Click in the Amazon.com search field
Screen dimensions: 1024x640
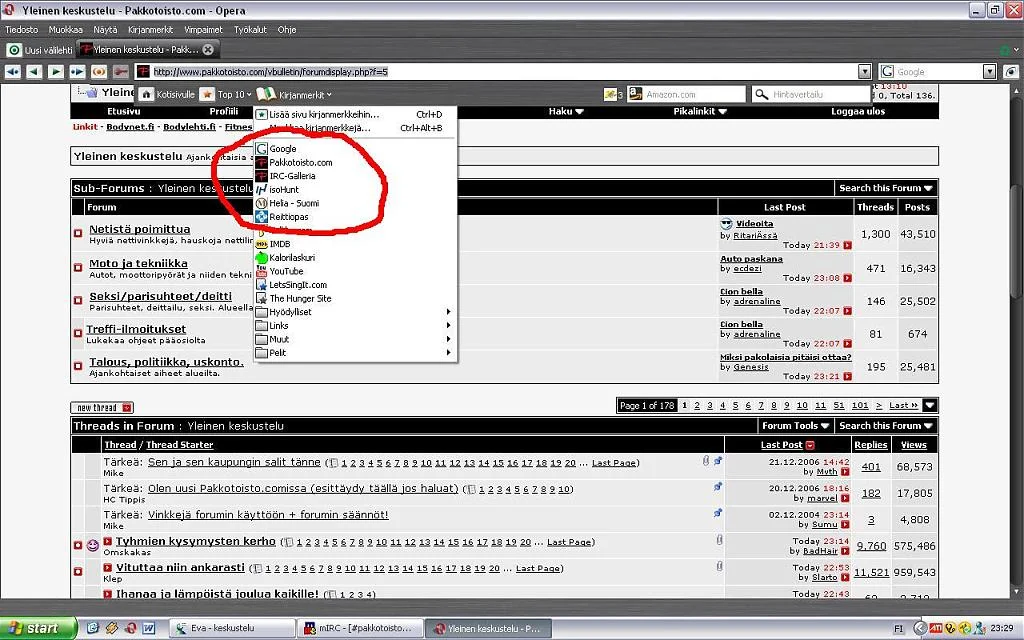point(694,94)
